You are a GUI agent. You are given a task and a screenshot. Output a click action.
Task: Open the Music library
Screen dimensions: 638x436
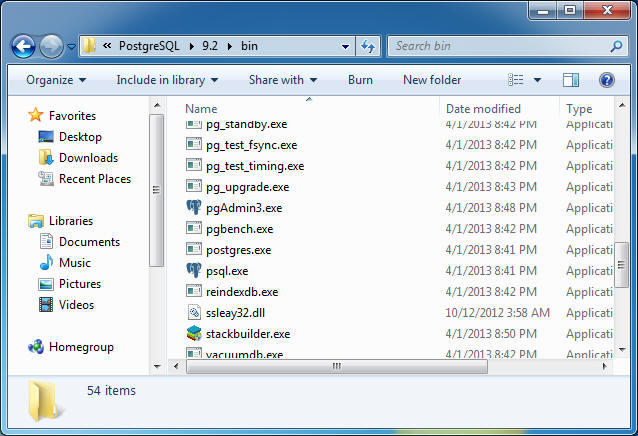tap(75, 263)
